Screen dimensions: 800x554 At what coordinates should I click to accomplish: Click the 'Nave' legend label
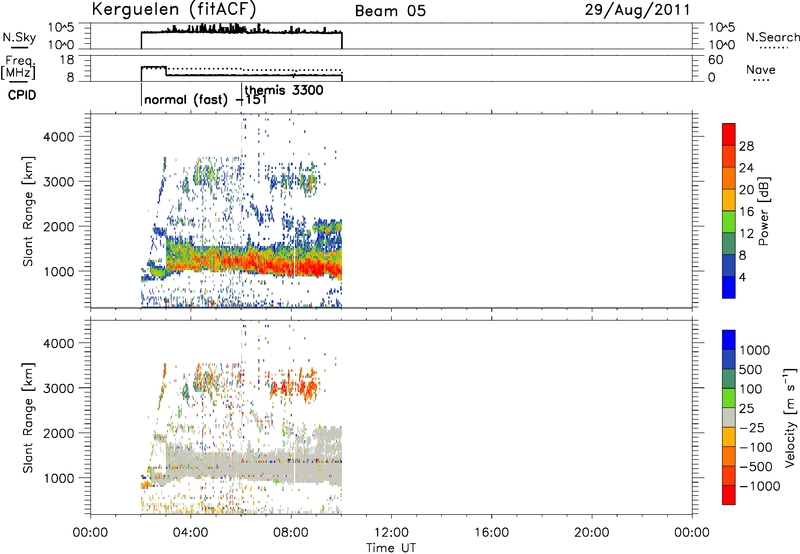(760, 69)
